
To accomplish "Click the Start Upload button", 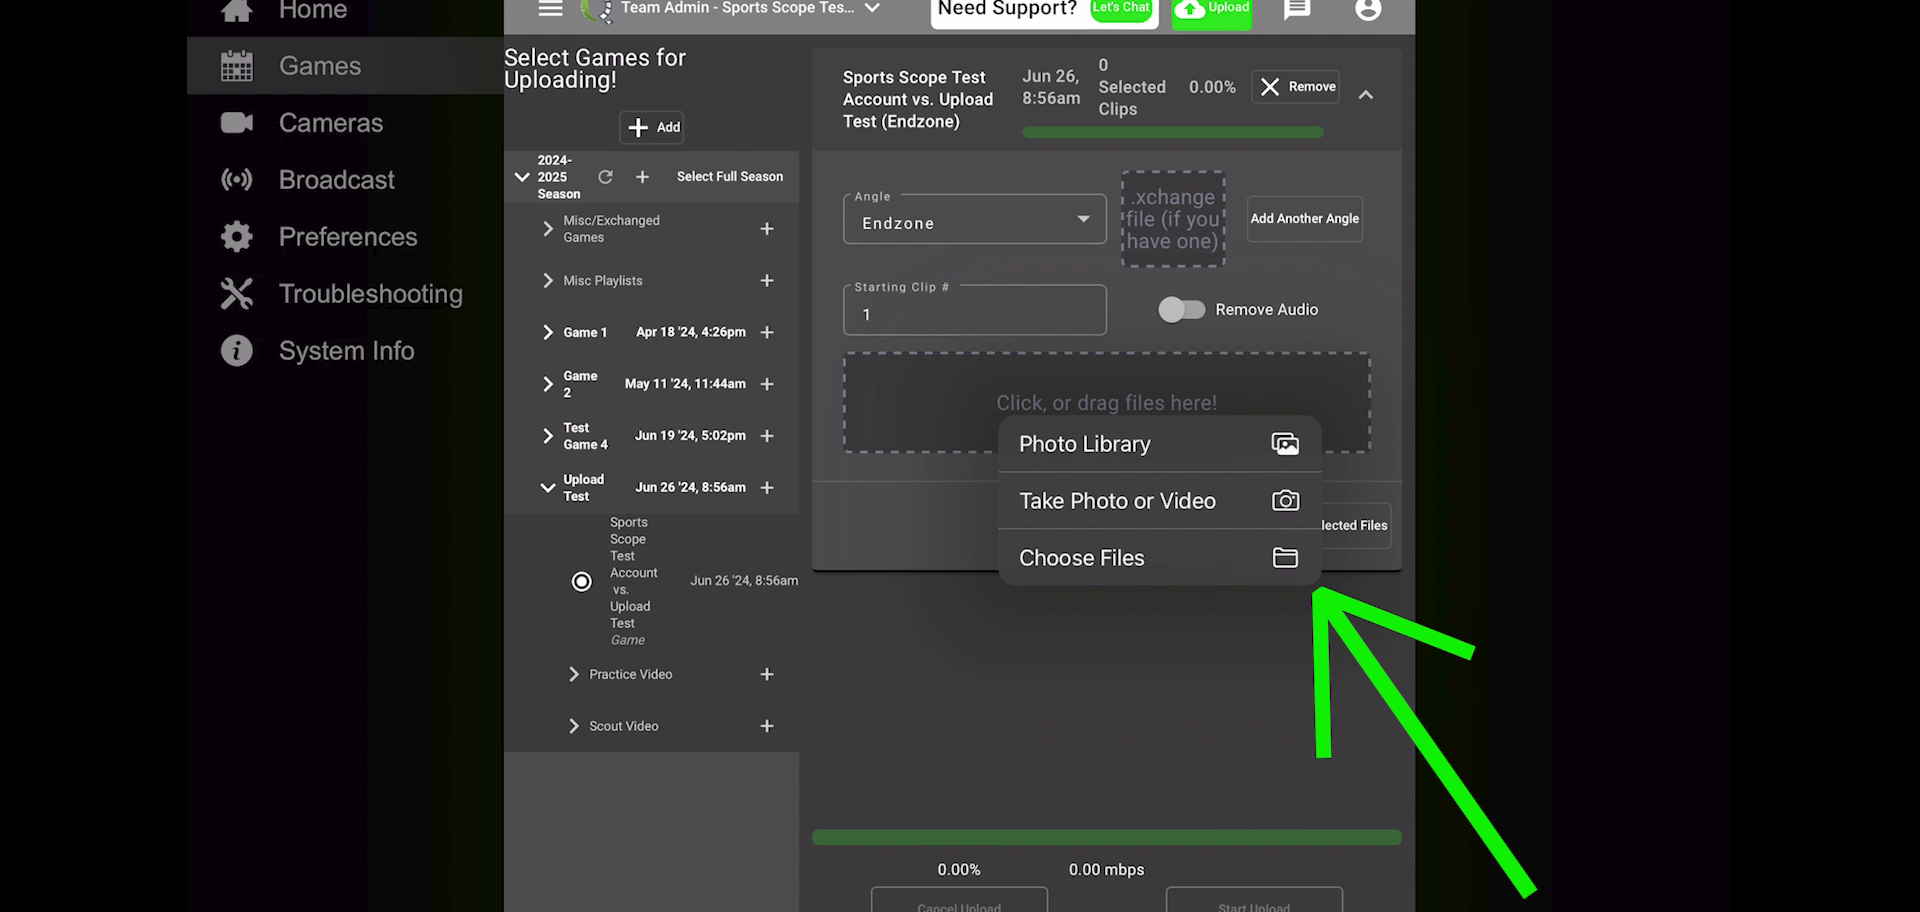I will (1254, 900).
